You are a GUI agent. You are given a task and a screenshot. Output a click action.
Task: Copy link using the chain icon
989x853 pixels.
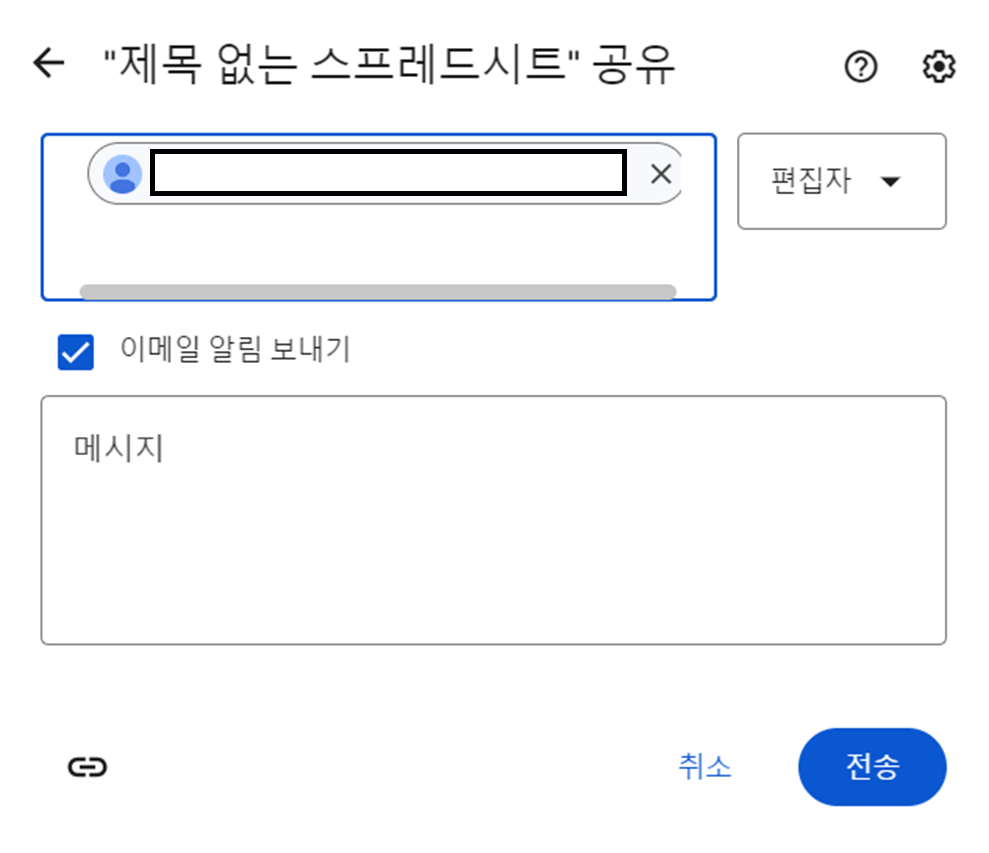pyautogui.click(x=88, y=767)
